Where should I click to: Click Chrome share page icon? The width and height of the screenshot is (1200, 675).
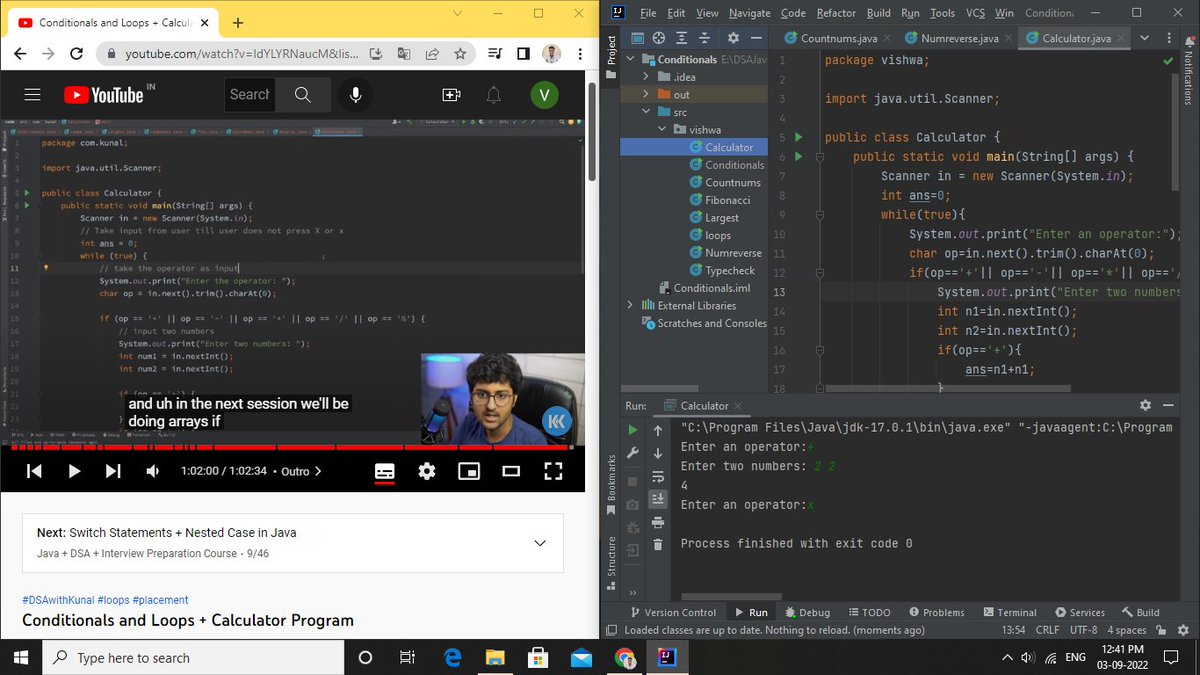click(x=432, y=53)
